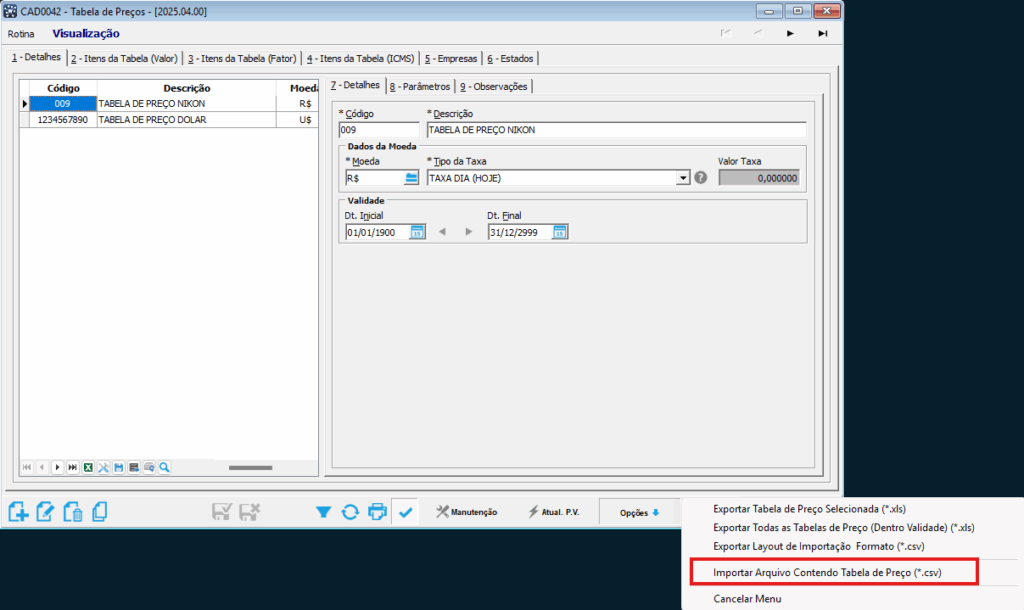Click into the Descrição input field
Image resolution: width=1024 pixels, height=610 pixels.
(x=616, y=130)
